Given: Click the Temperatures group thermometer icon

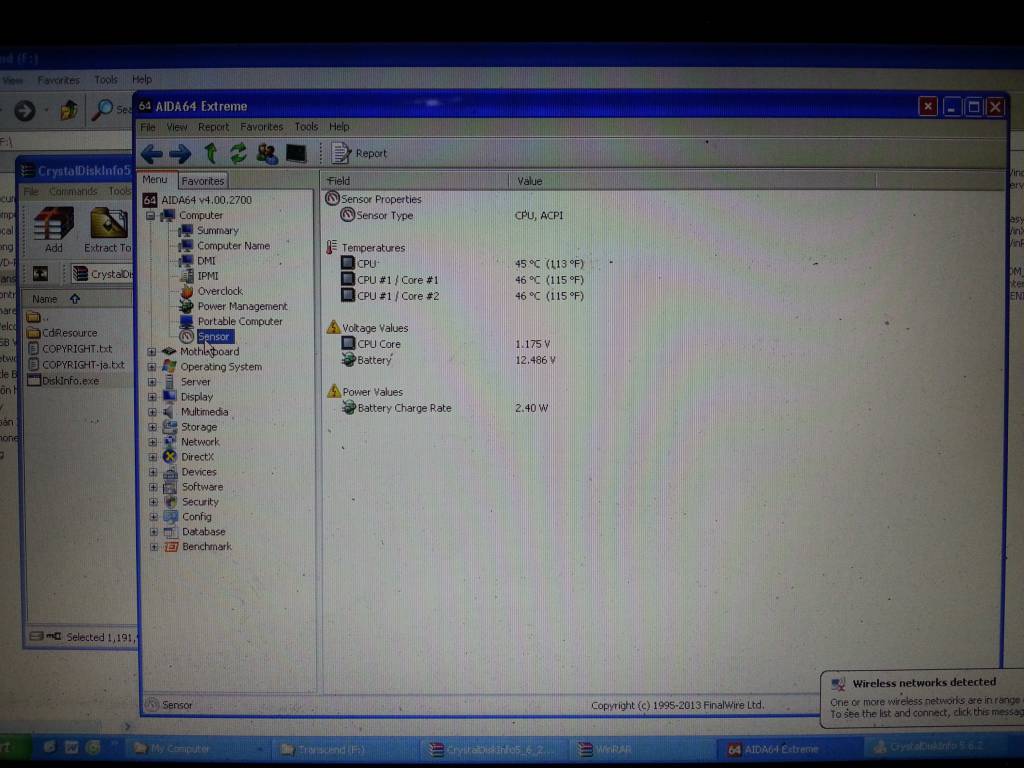Looking at the screenshot, I should [x=332, y=247].
